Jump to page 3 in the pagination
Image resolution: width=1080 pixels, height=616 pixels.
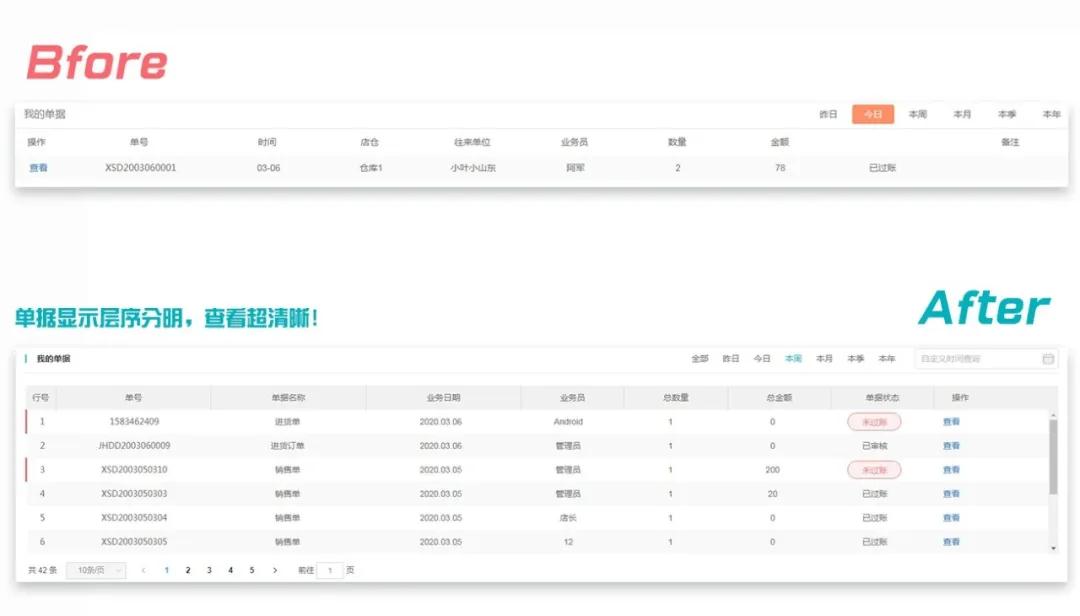pos(209,570)
